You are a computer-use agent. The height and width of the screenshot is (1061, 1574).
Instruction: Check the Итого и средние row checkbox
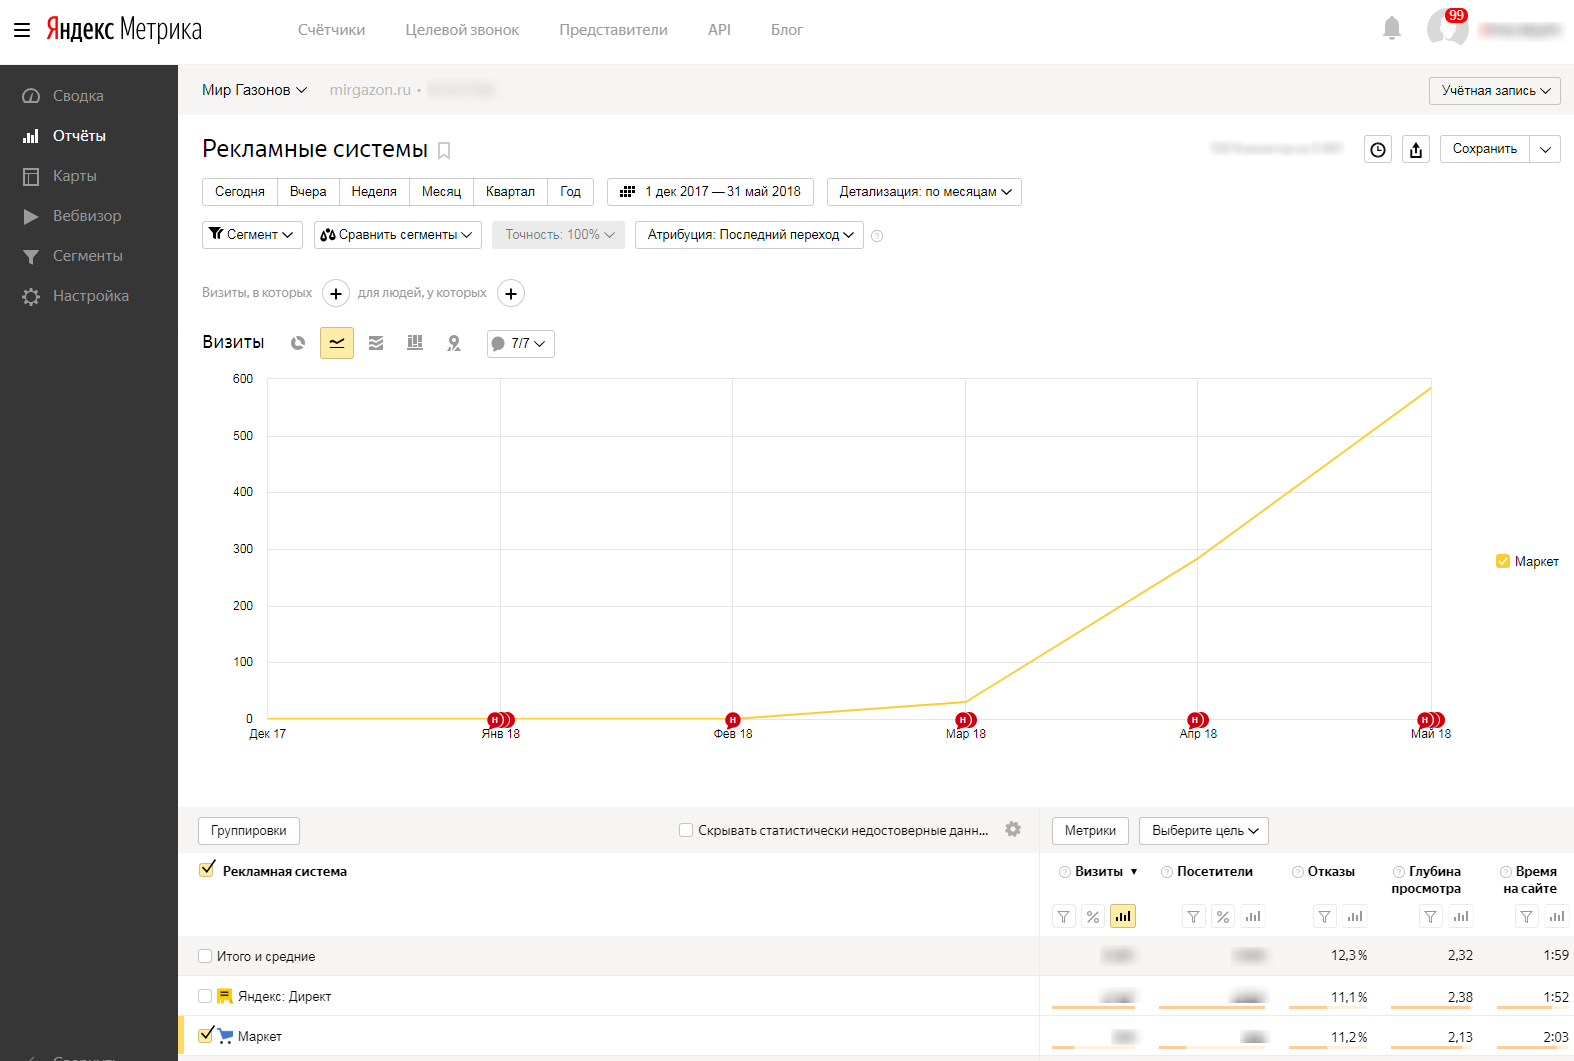pos(205,956)
